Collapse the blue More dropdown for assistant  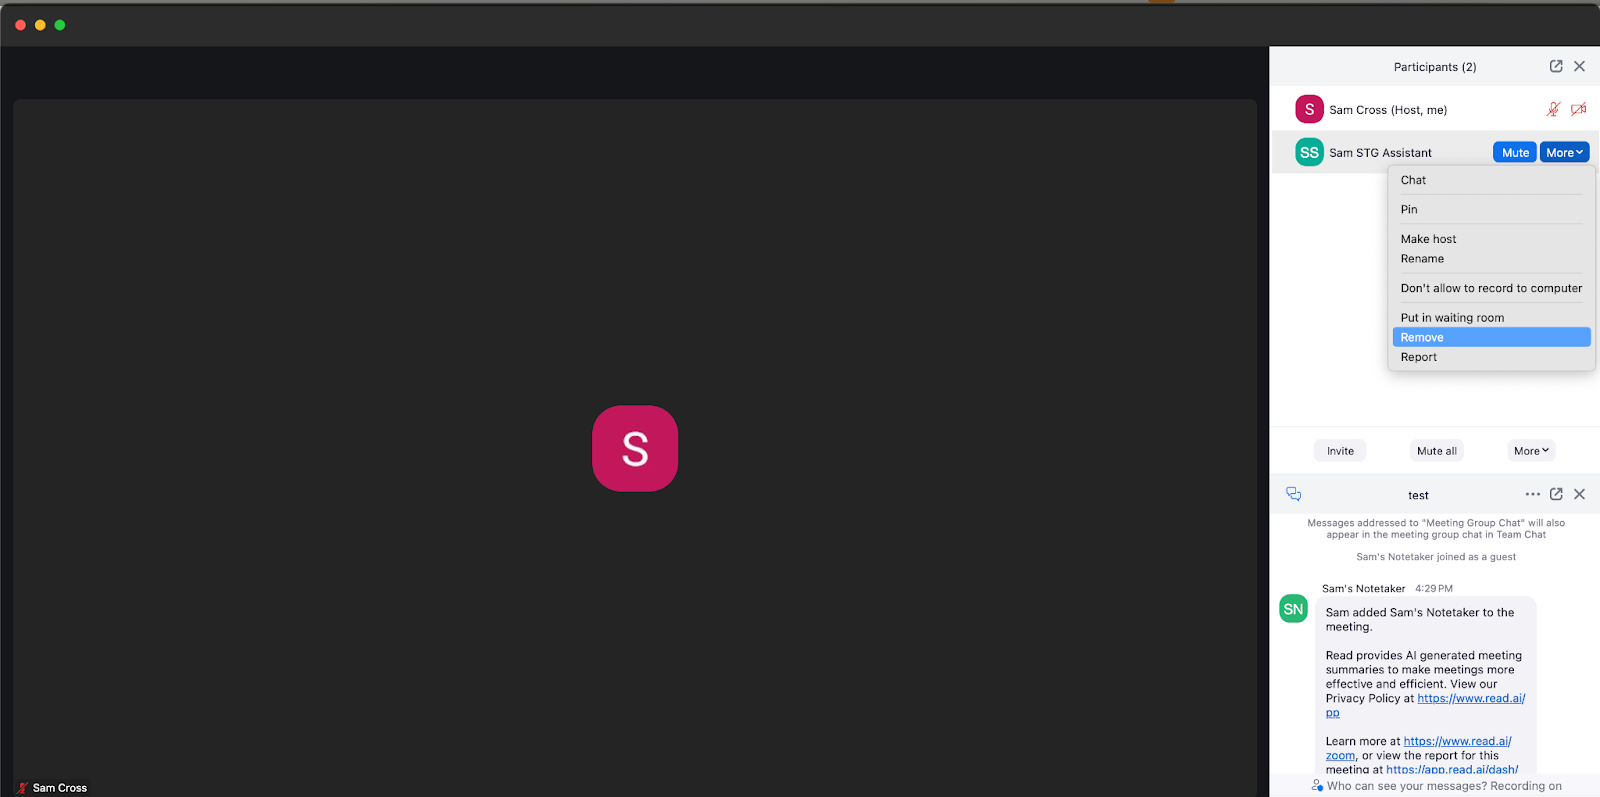(x=1565, y=152)
